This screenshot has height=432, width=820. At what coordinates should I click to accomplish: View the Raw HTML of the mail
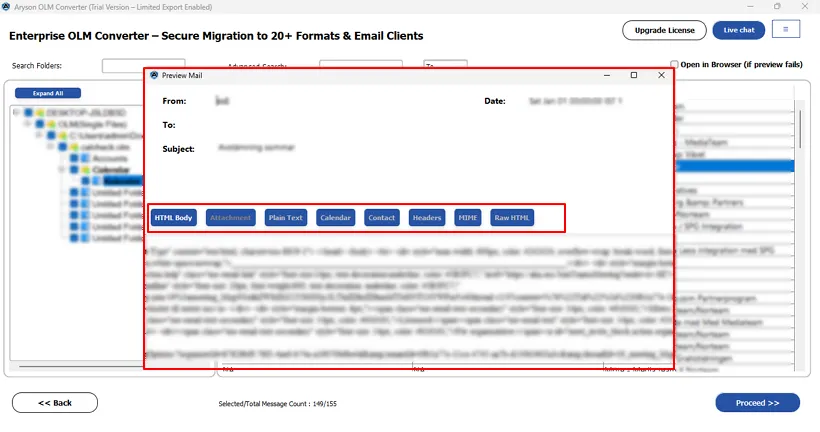coord(512,217)
